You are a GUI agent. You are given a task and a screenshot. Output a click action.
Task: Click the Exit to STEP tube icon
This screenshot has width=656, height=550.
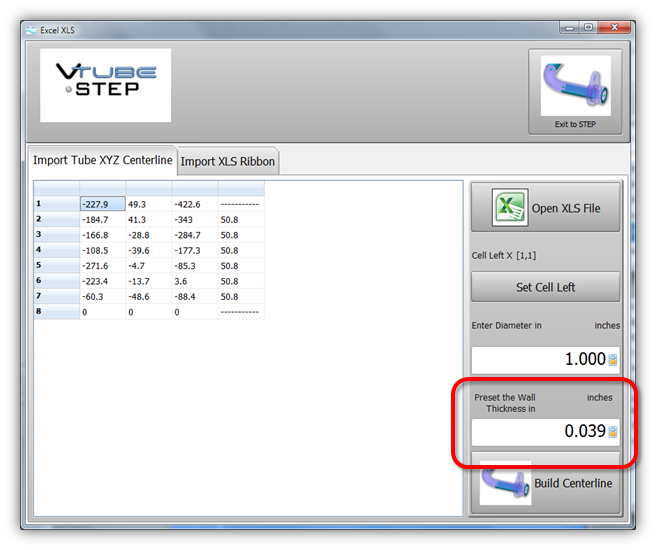[x=575, y=86]
